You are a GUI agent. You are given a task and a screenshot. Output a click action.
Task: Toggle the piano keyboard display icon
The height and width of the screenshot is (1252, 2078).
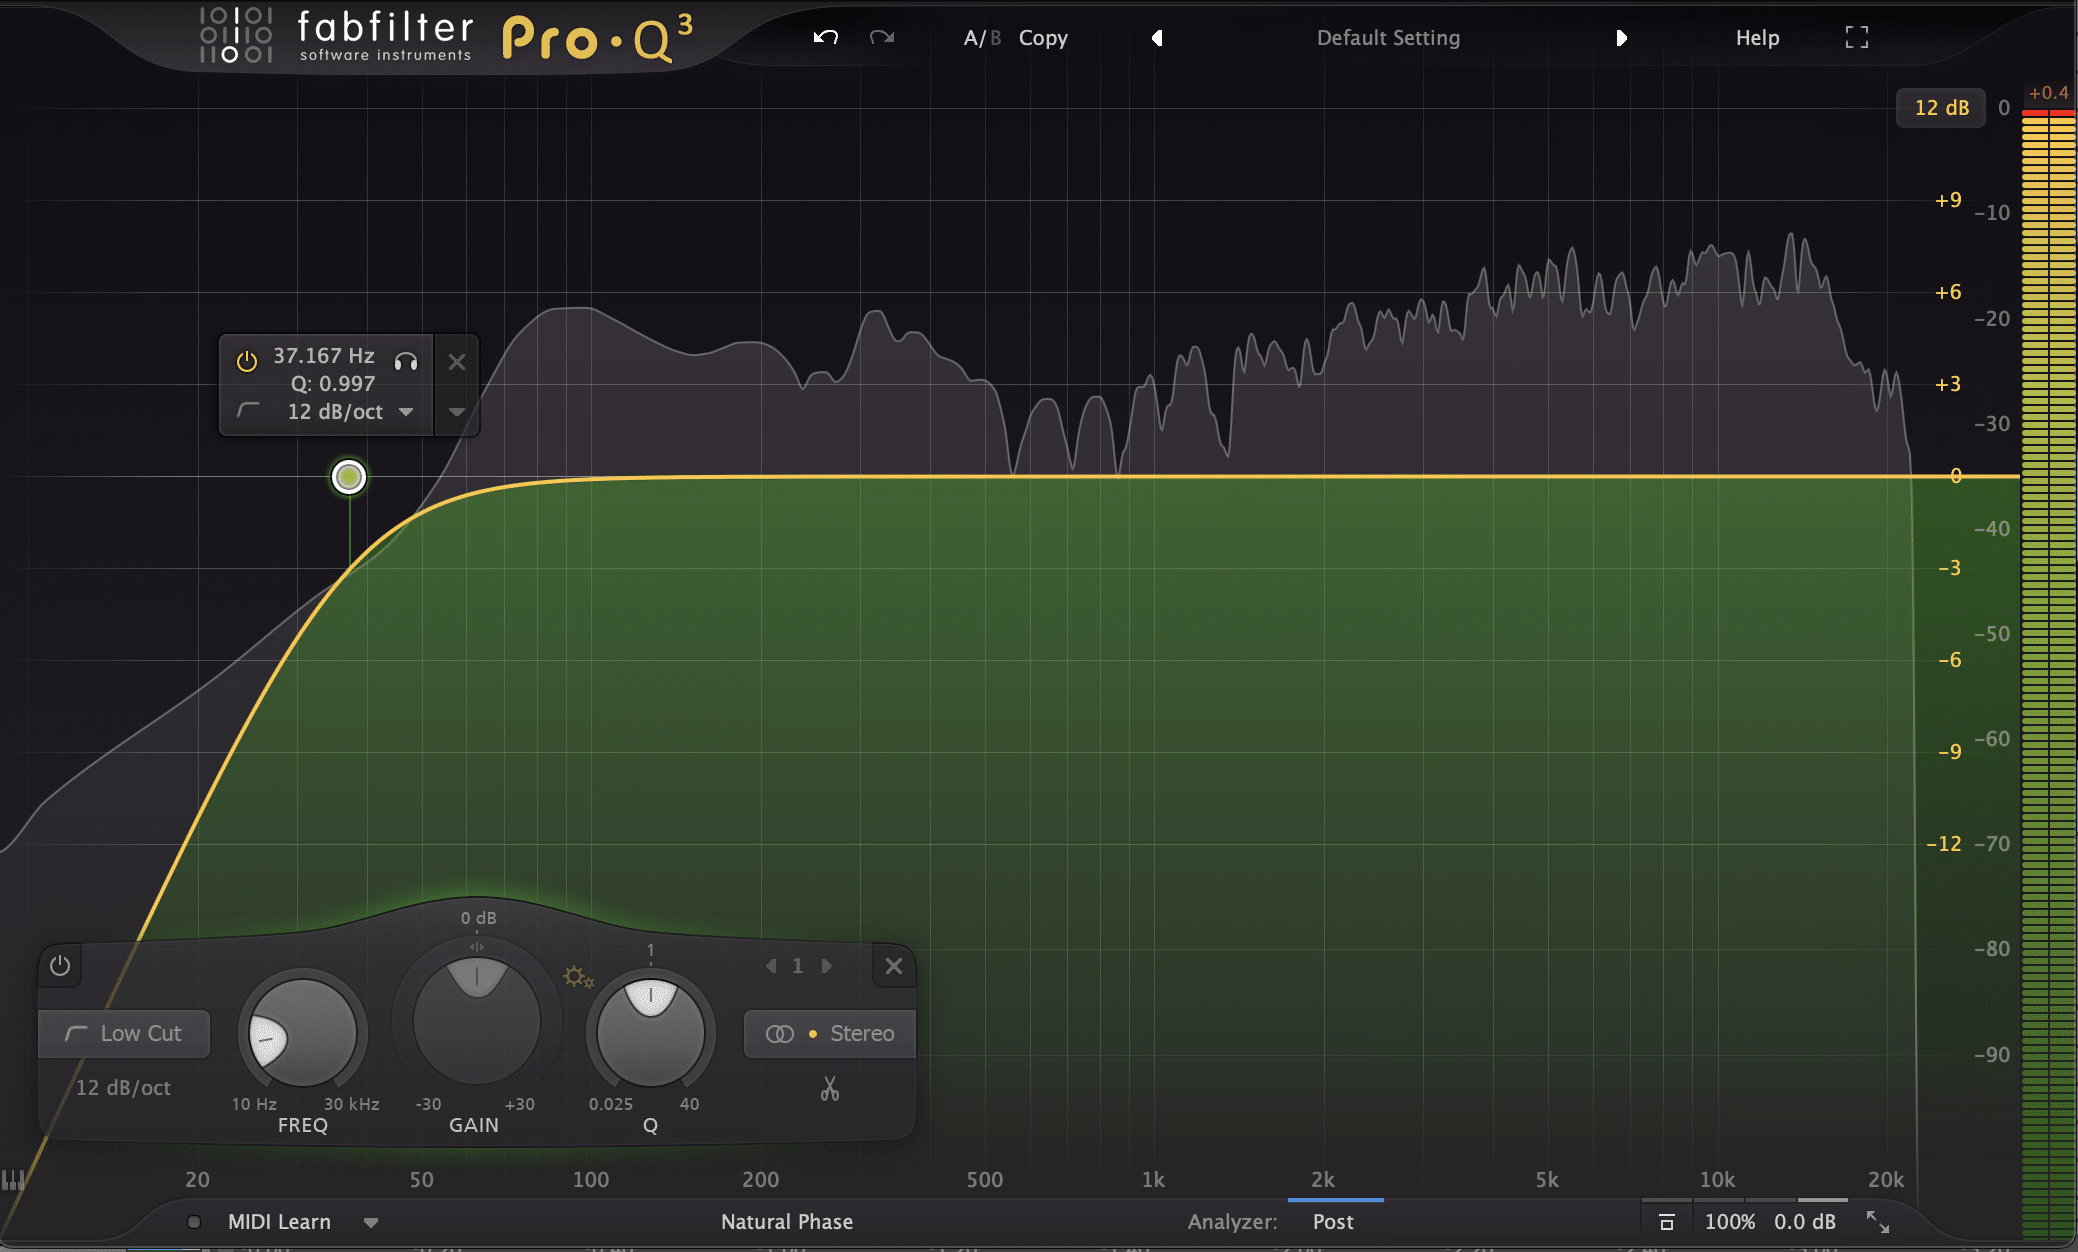point(13,1180)
